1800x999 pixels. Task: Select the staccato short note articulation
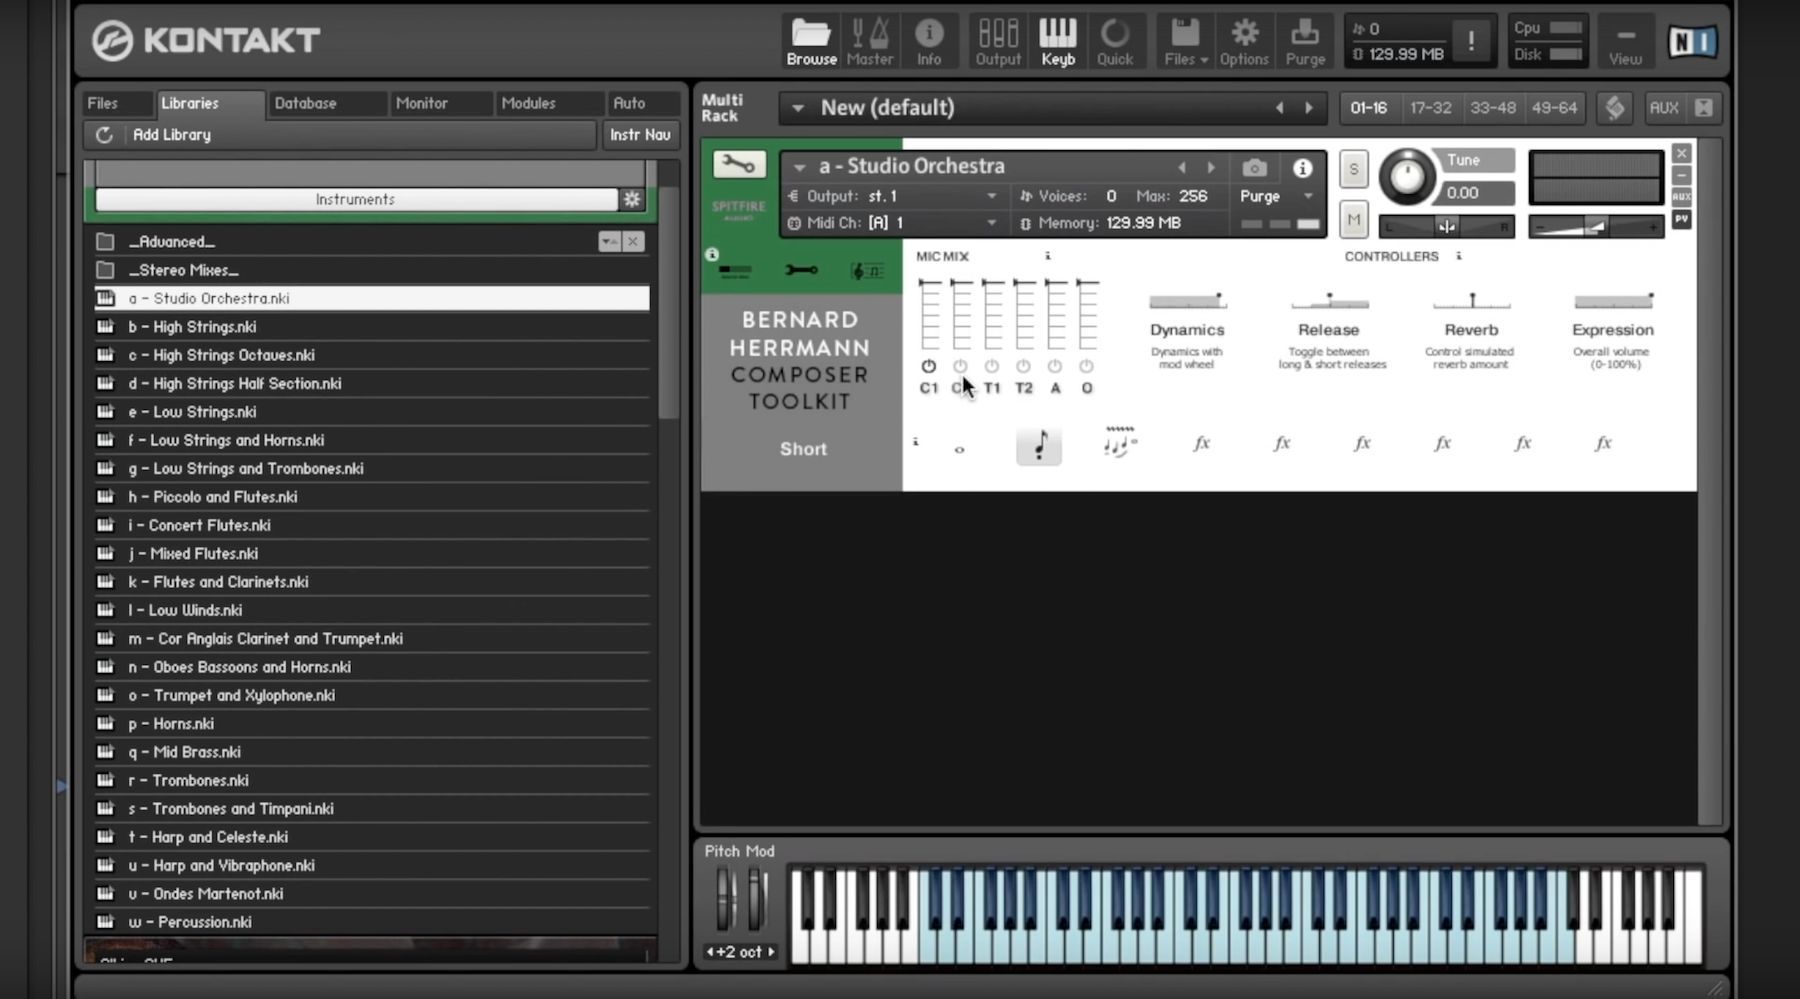pos(1039,444)
